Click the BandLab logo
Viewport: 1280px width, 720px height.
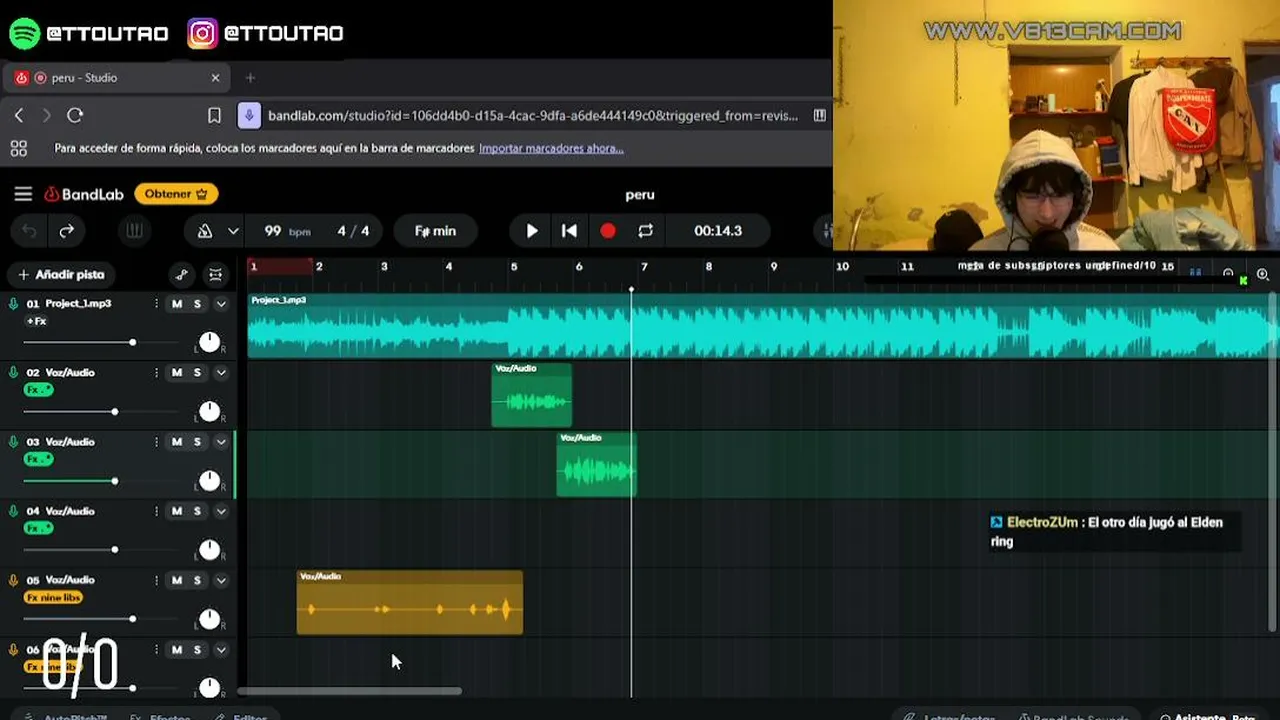(x=84, y=194)
